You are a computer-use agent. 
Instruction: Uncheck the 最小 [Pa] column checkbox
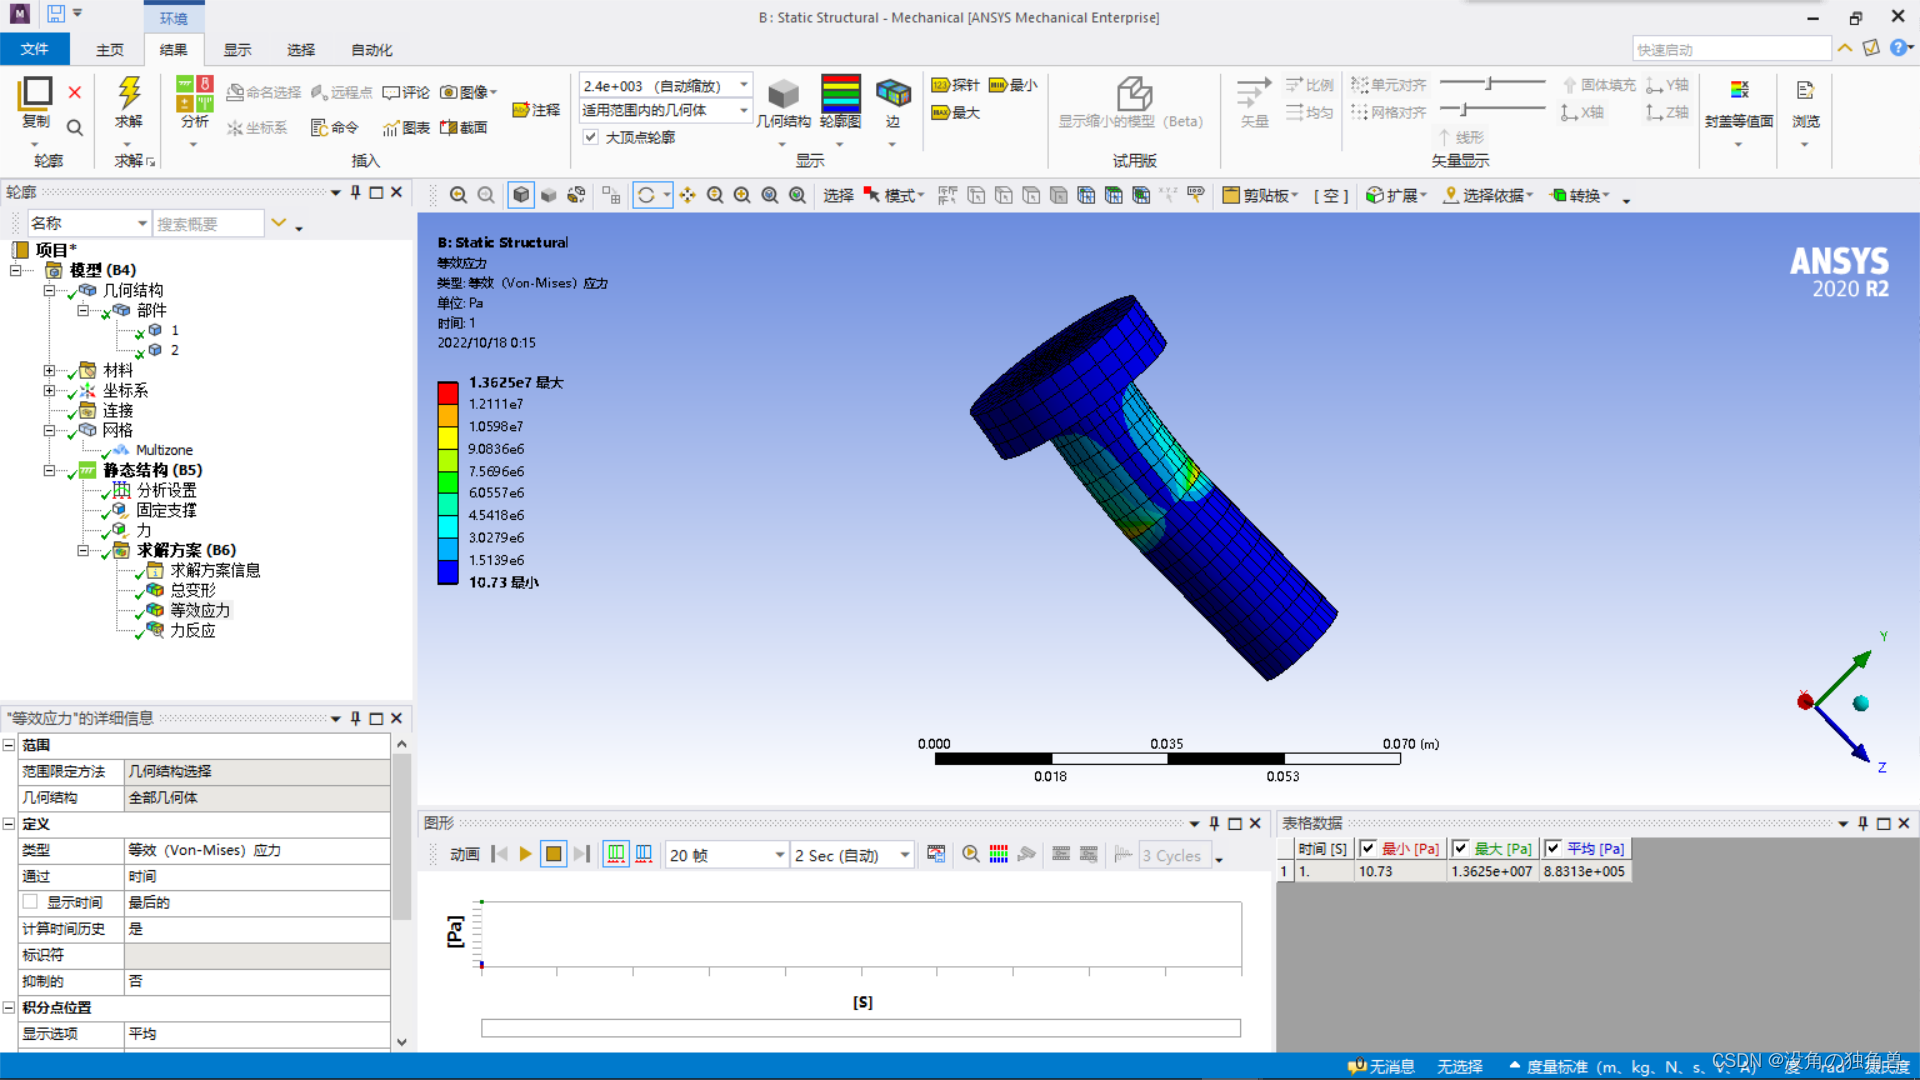1368,848
